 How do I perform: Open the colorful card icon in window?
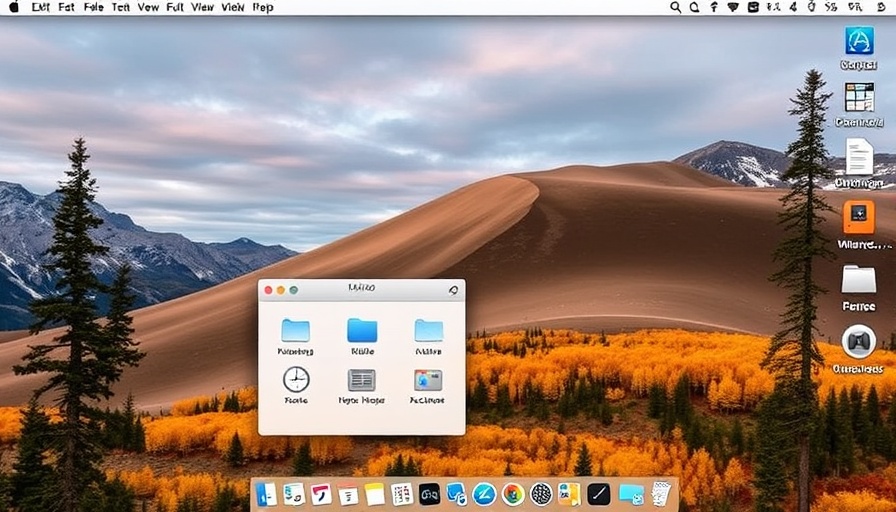428,380
